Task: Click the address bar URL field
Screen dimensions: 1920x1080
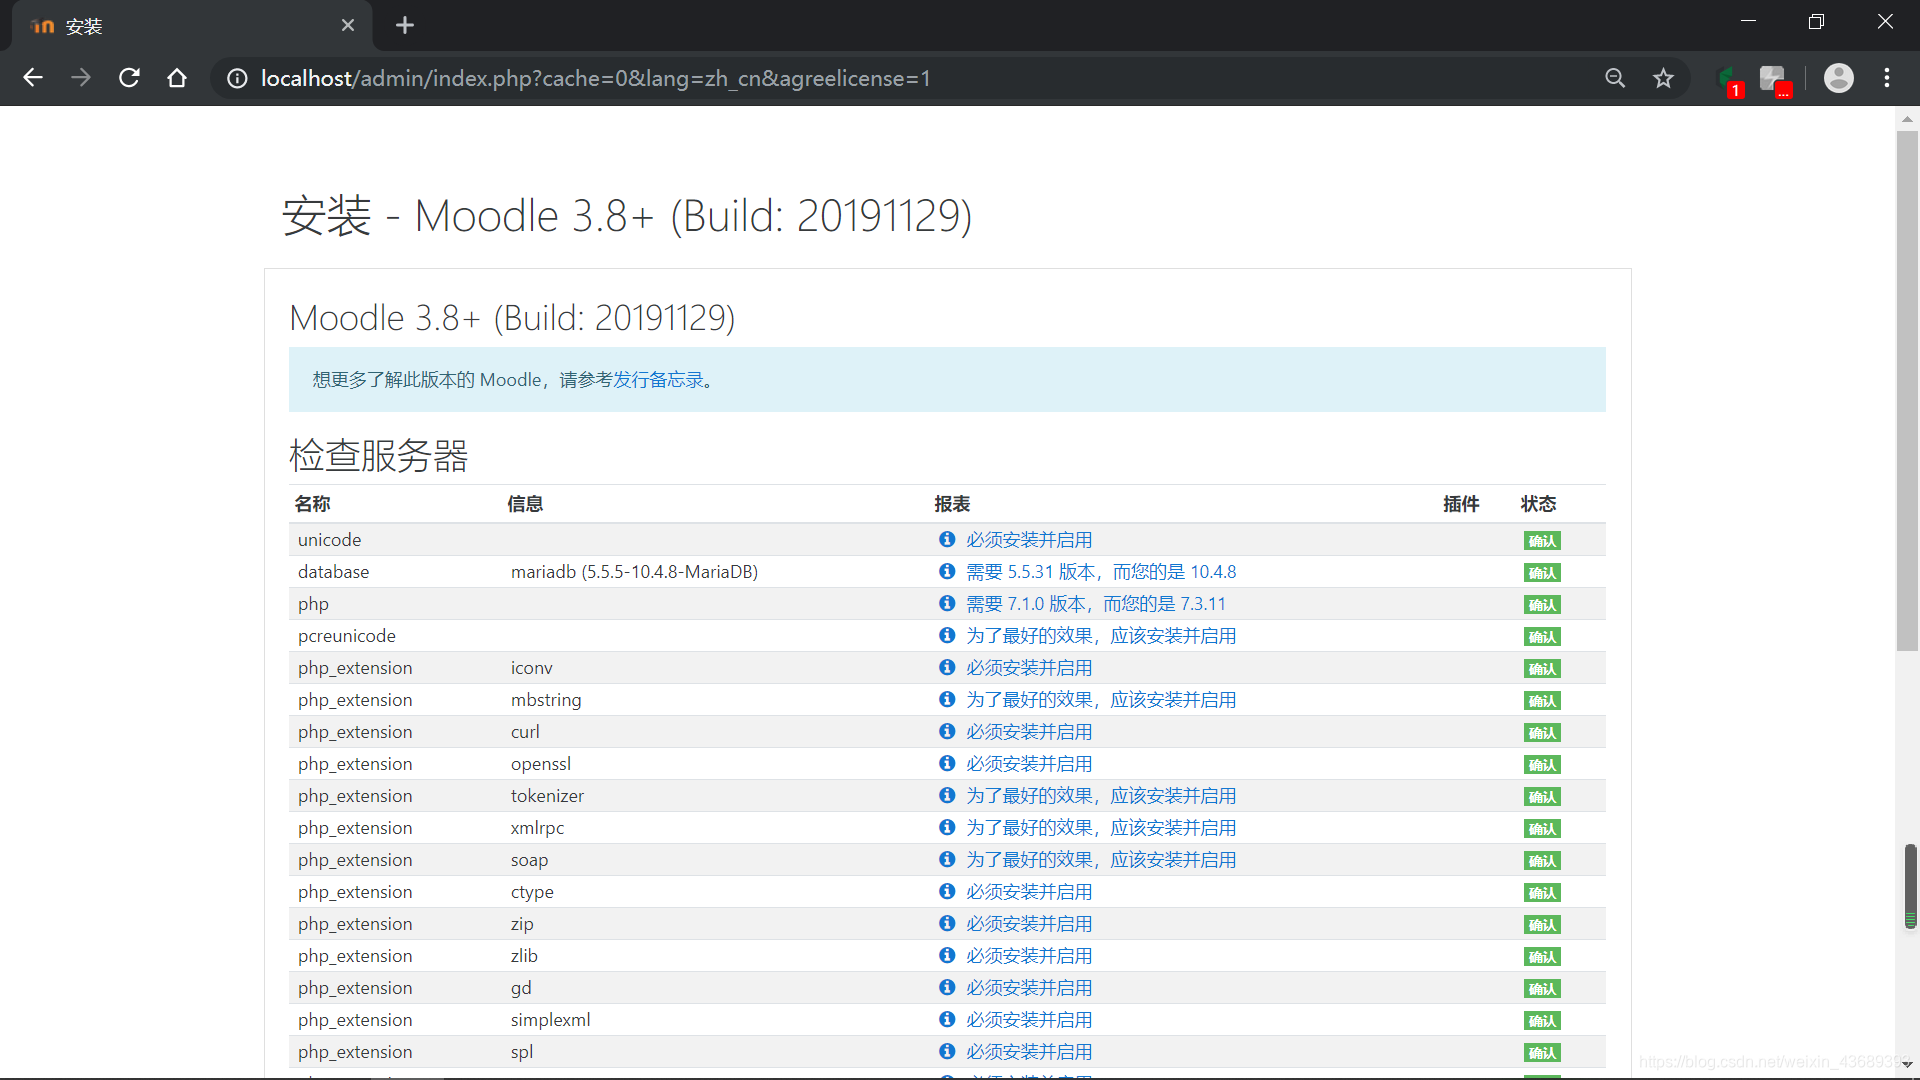Action: (700, 78)
